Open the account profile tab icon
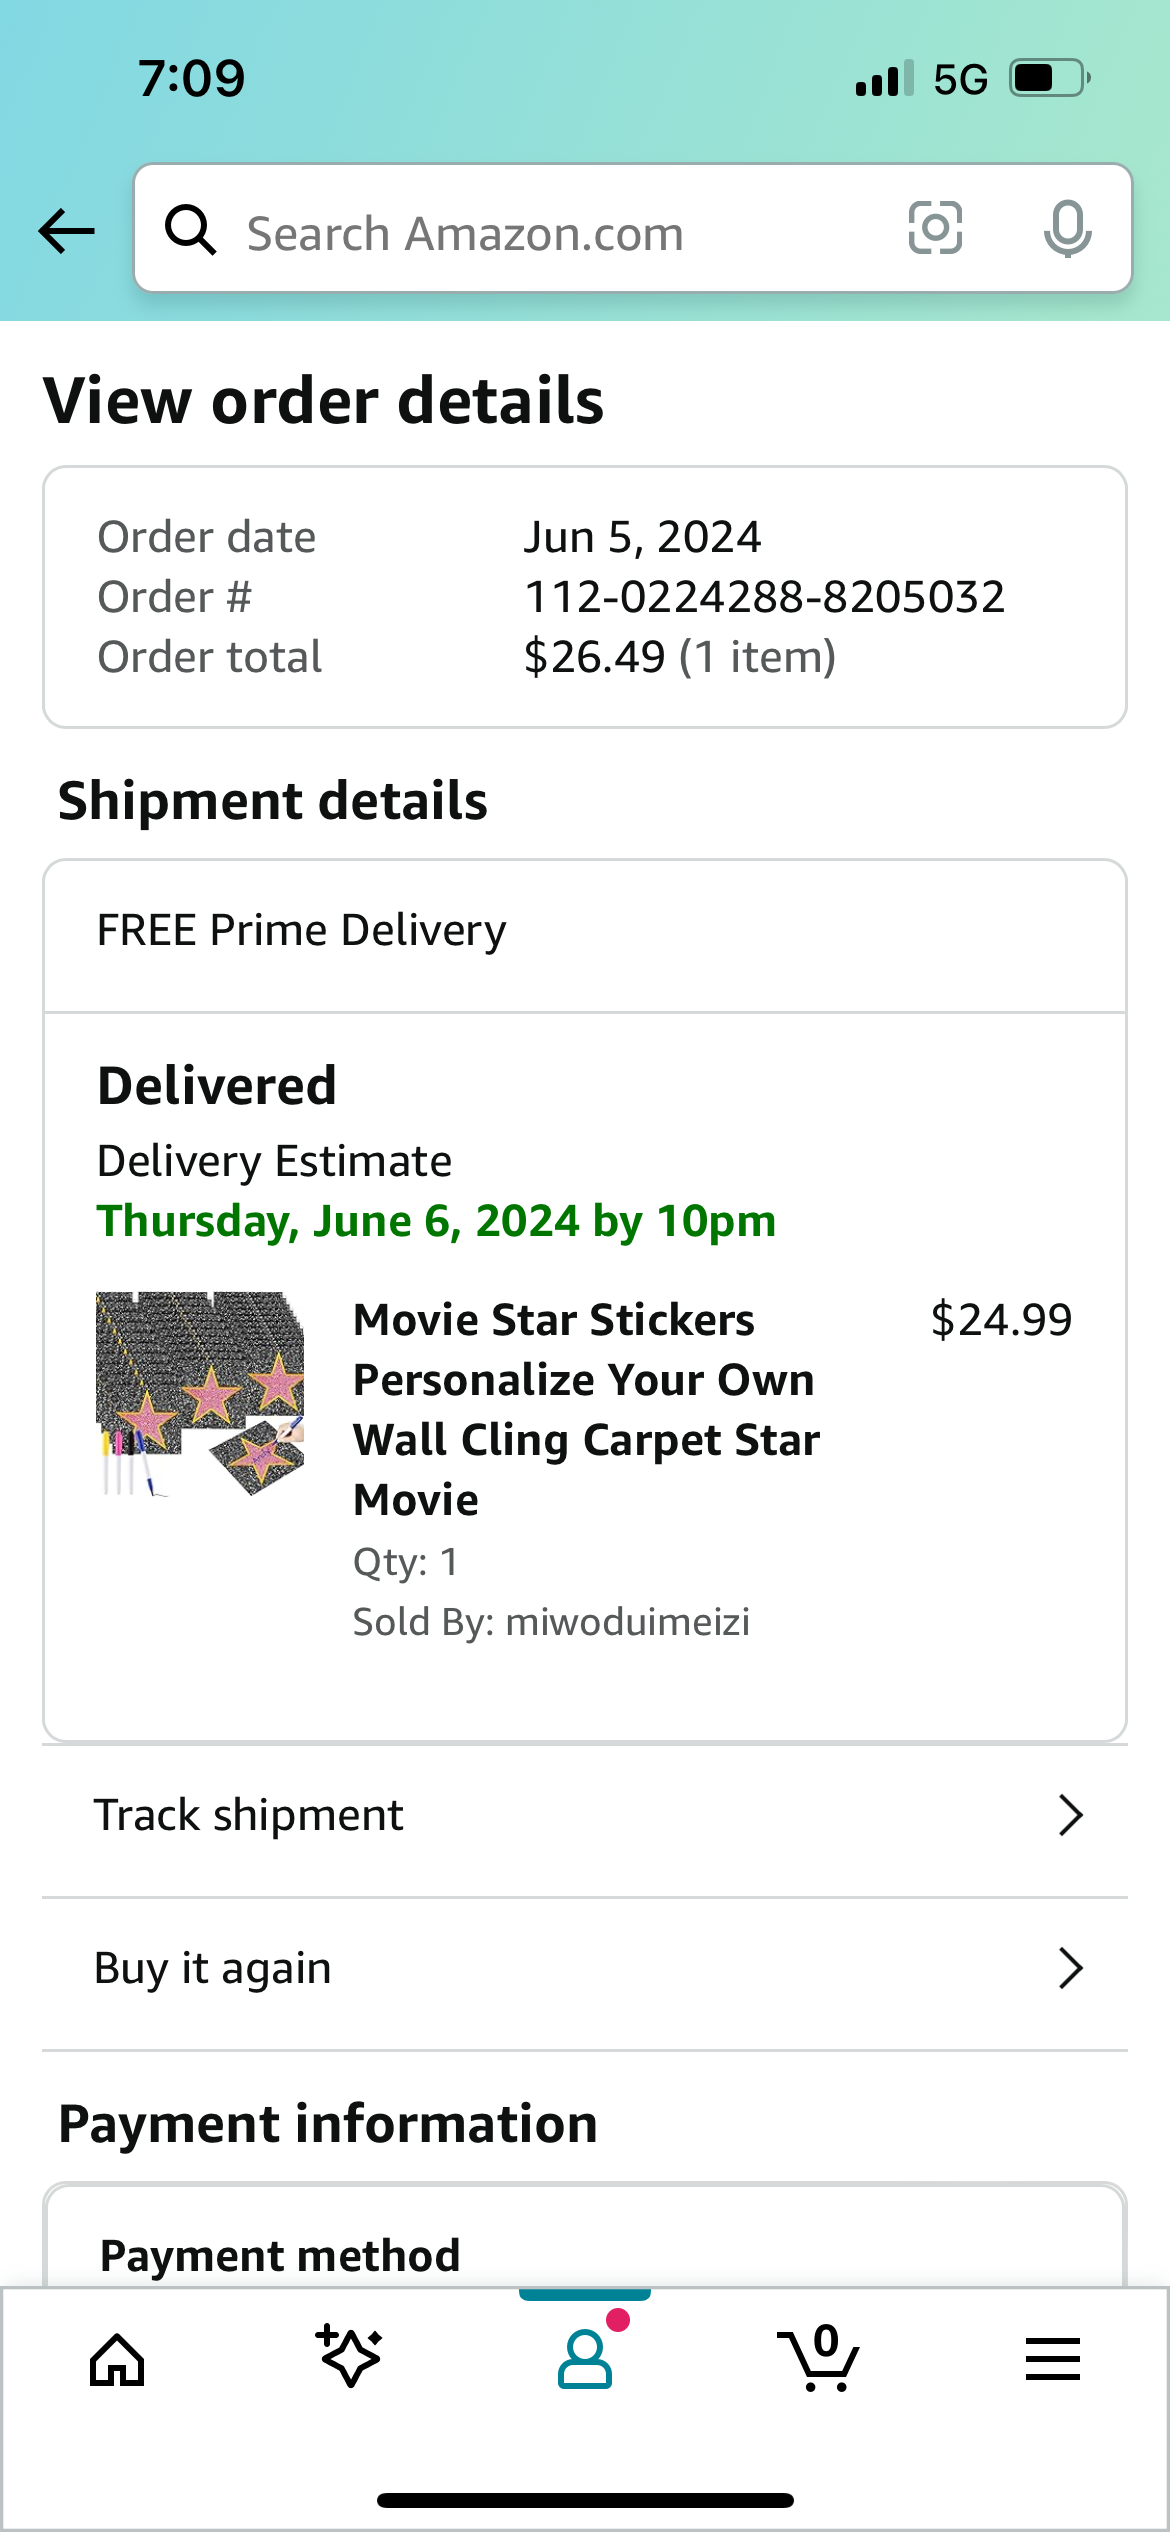Image resolution: width=1170 pixels, height=2532 pixels. click(x=585, y=2359)
